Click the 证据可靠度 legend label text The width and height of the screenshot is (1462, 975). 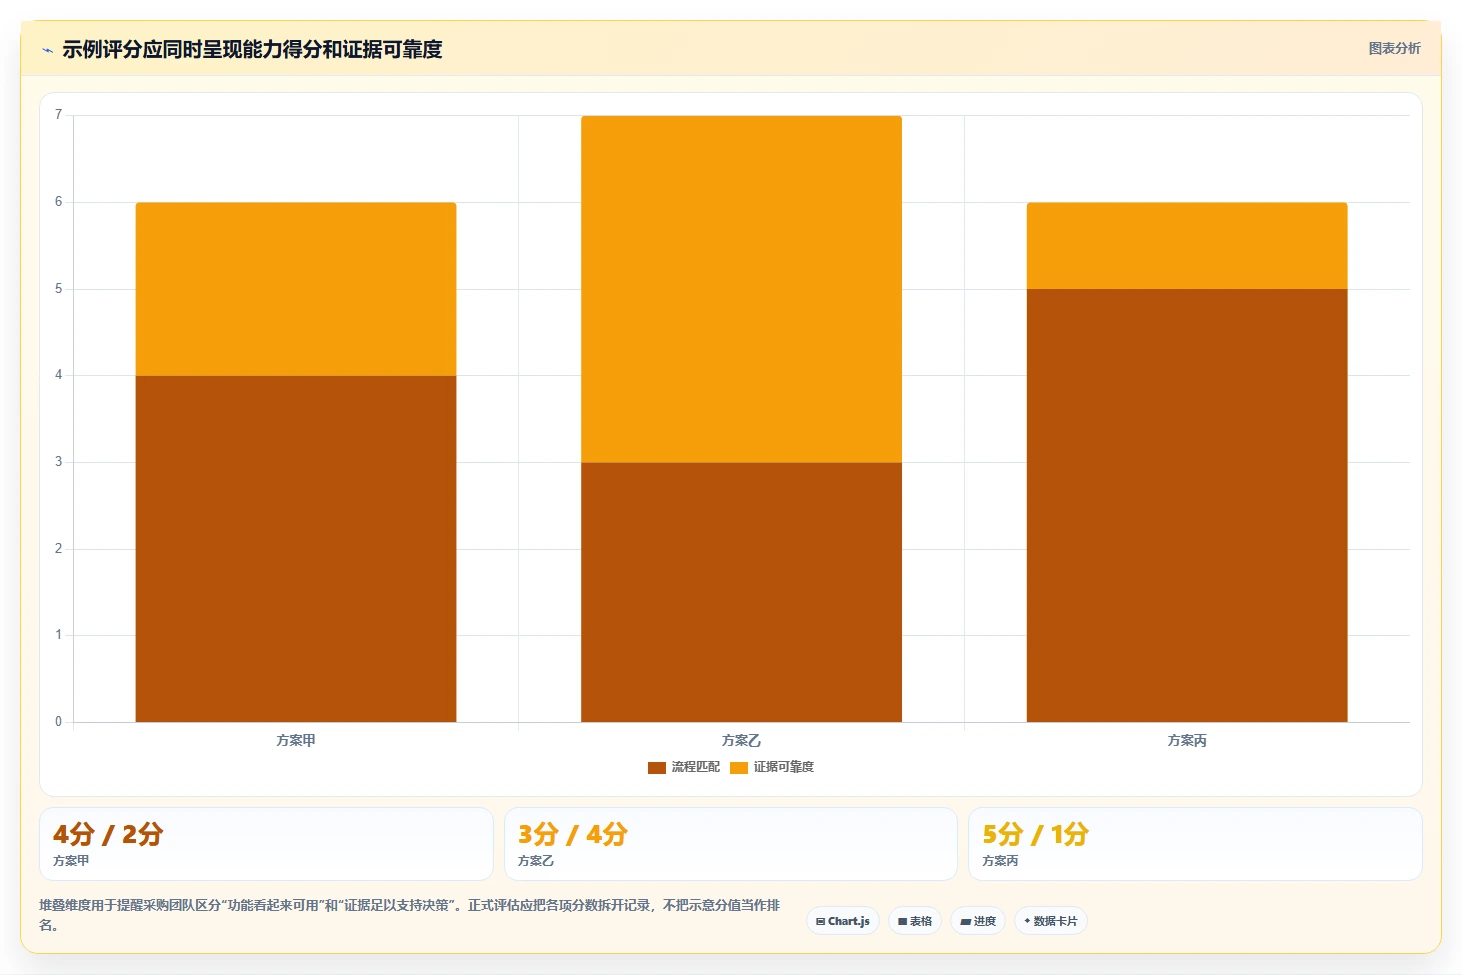tap(783, 767)
